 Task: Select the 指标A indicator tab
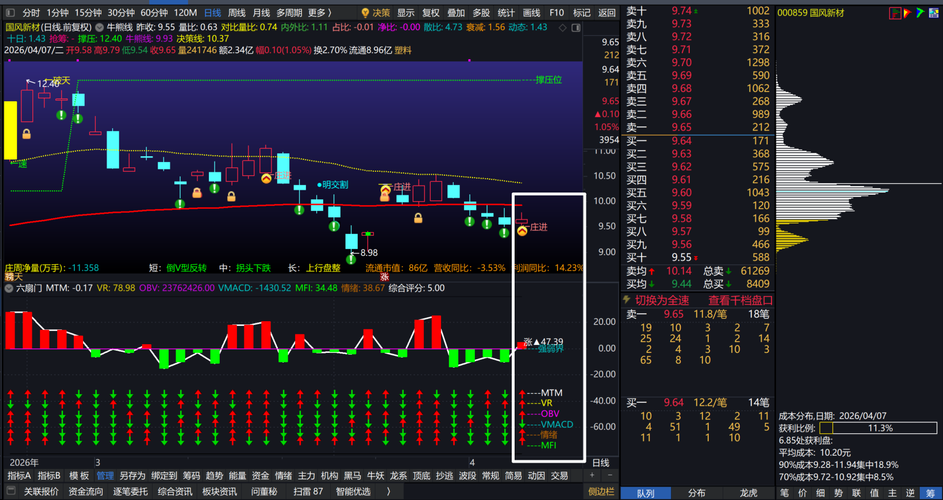(19, 476)
